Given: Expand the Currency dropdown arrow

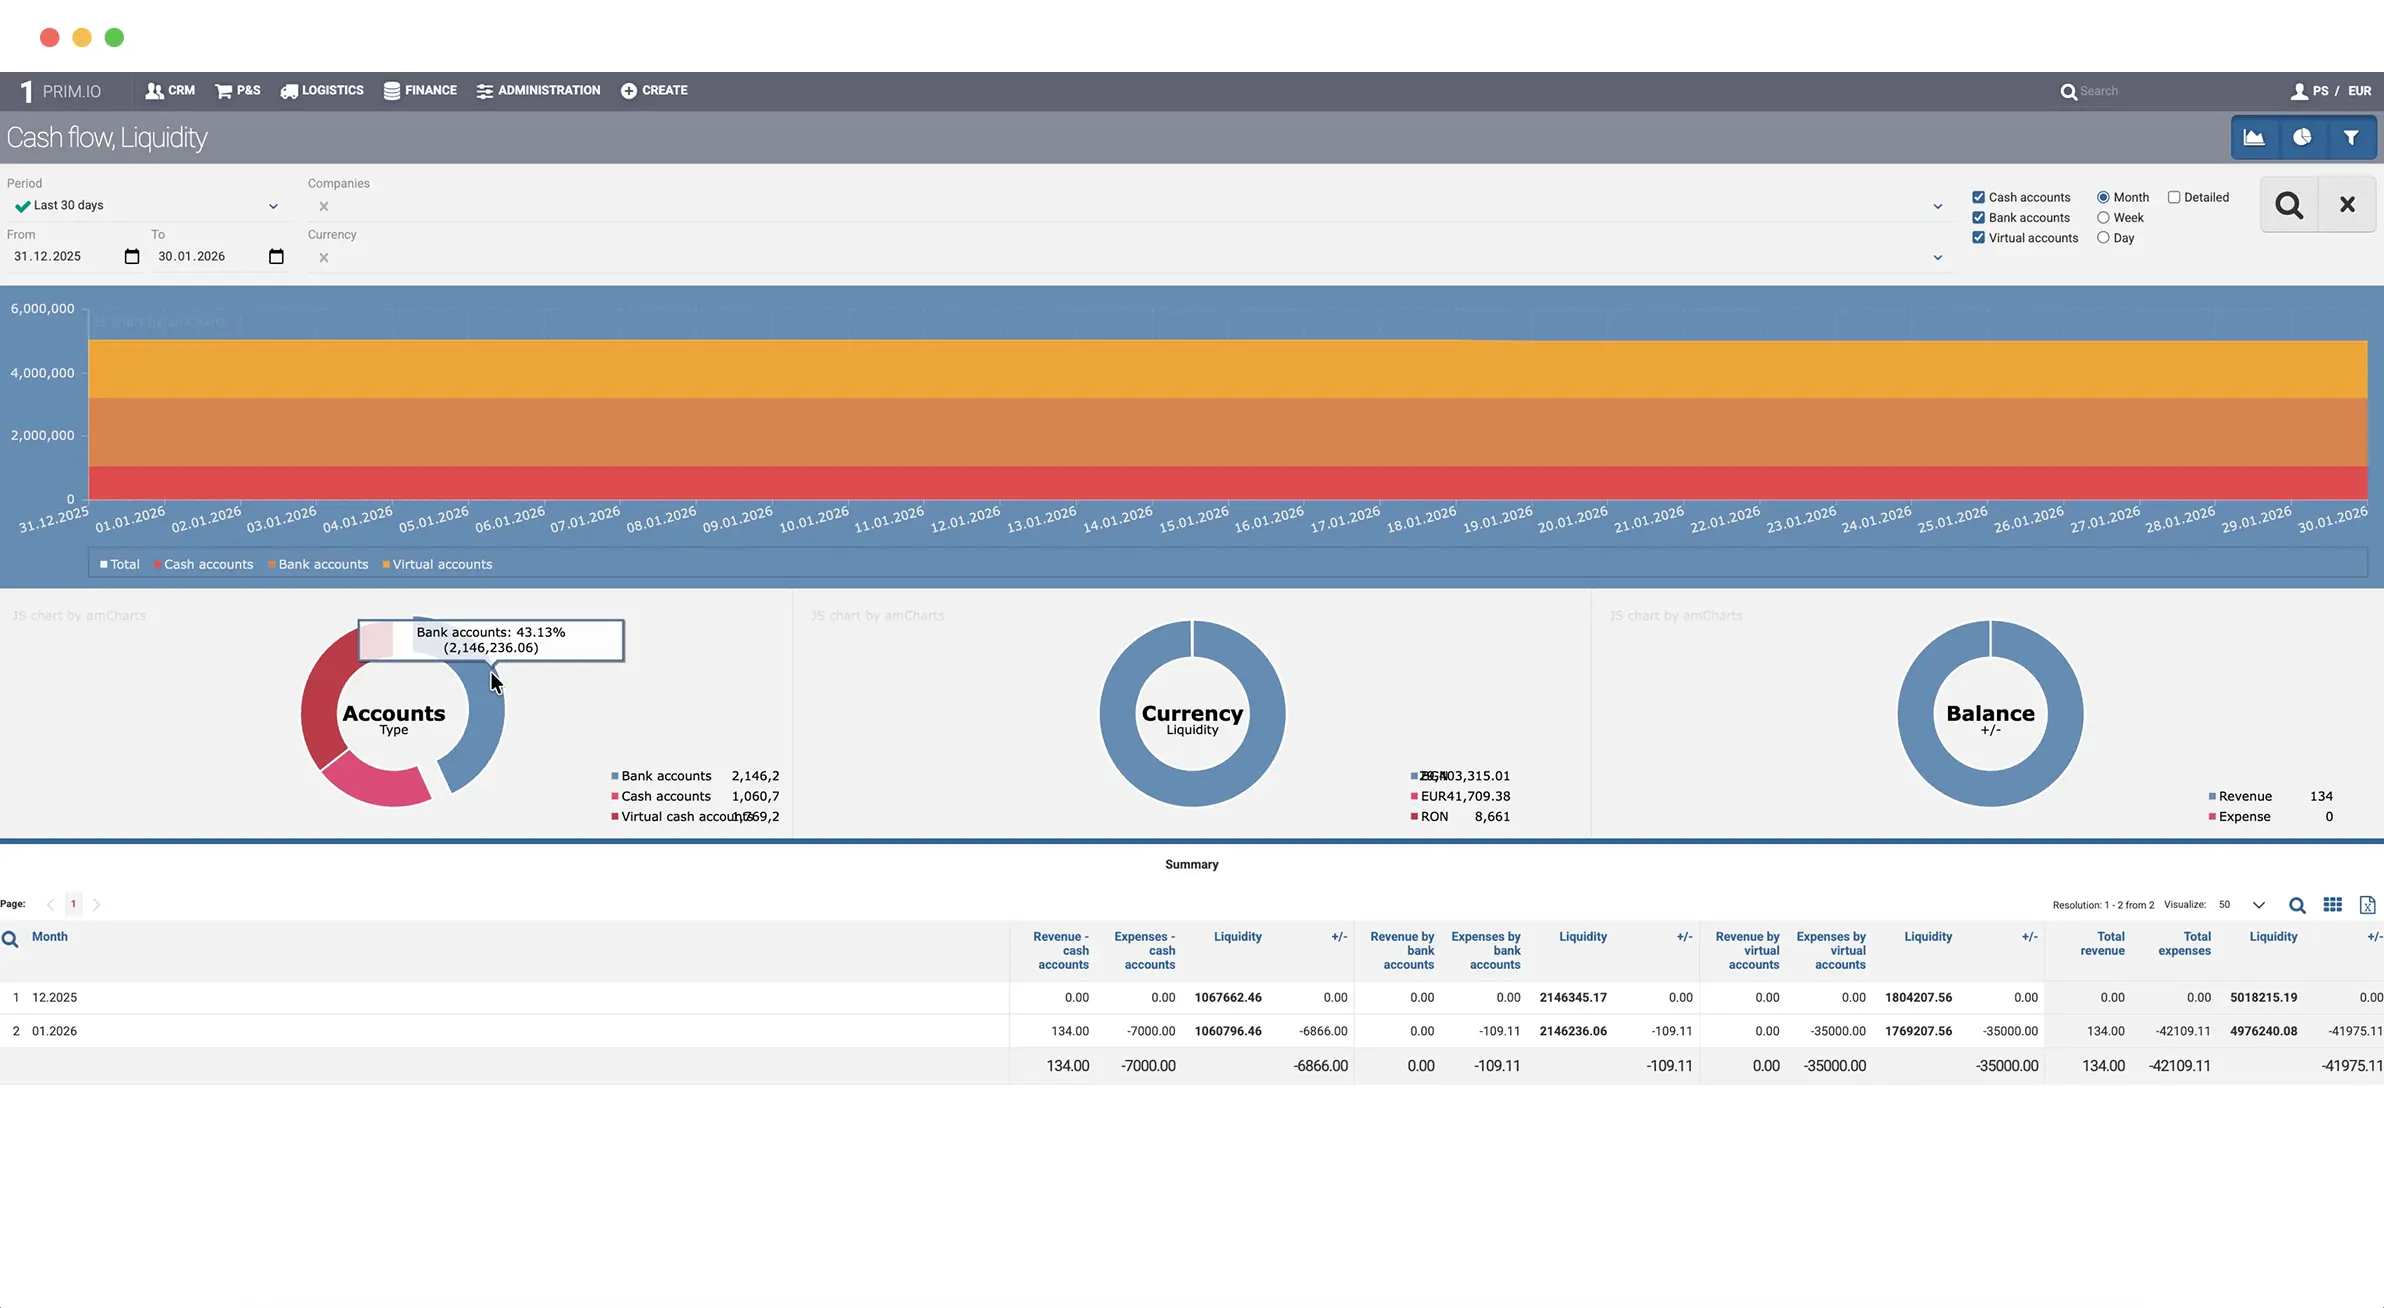Looking at the screenshot, I should [x=1938, y=258].
